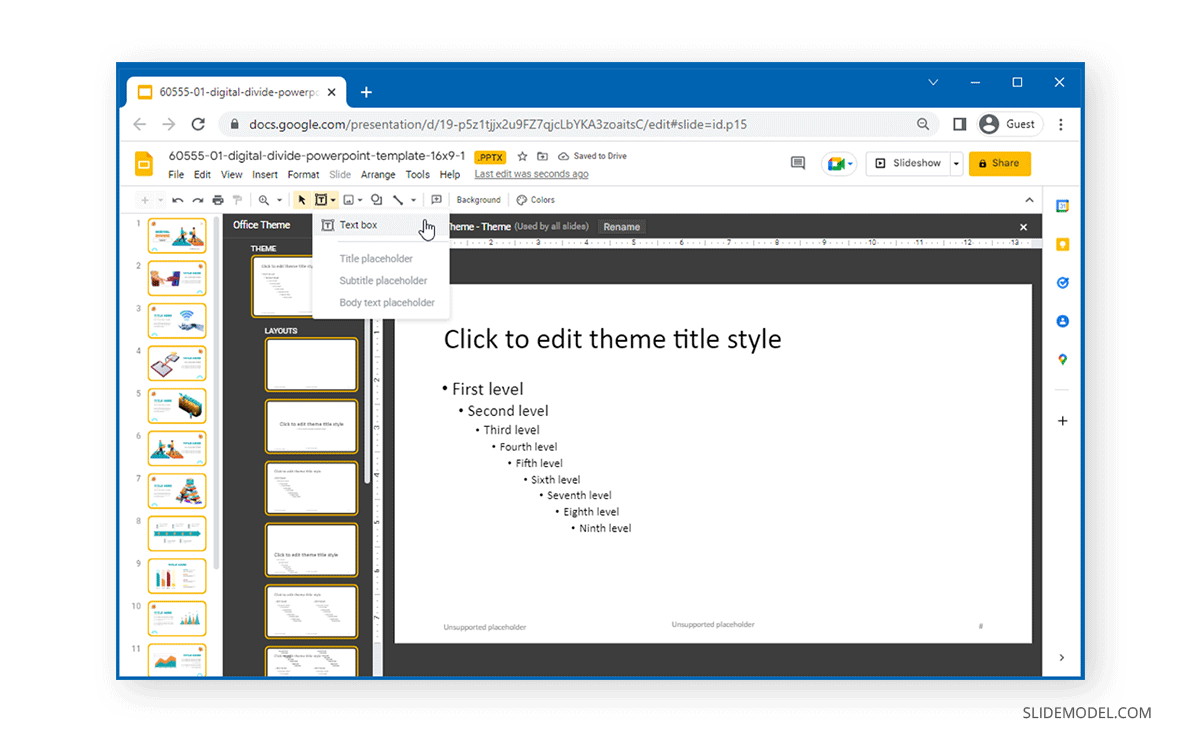Screen dimensions: 1200x743
Task: Click the Share button
Action: pyautogui.click(x=999, y=163)
